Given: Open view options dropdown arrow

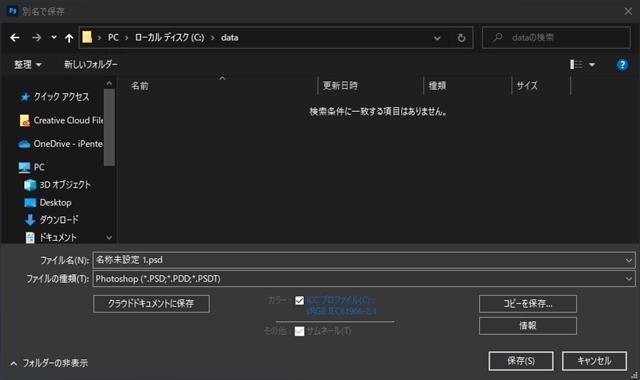Looking at the screenshot, I should [x=592, y=64].
